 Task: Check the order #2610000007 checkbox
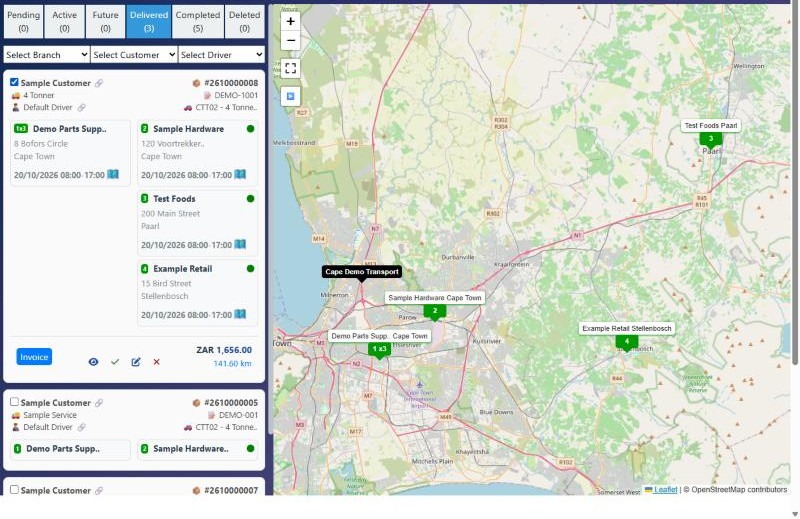tap(14, 489)
